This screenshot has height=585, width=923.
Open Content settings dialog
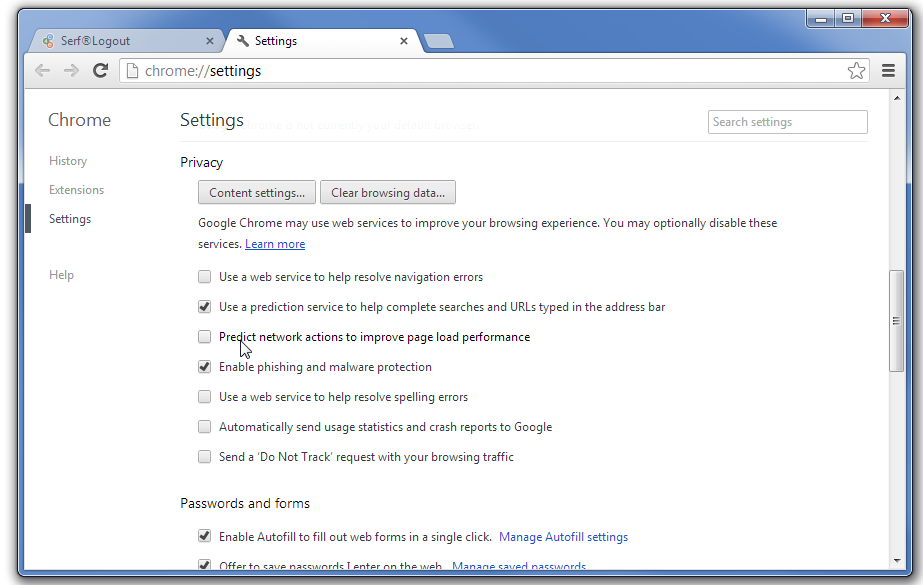point(257,192)
